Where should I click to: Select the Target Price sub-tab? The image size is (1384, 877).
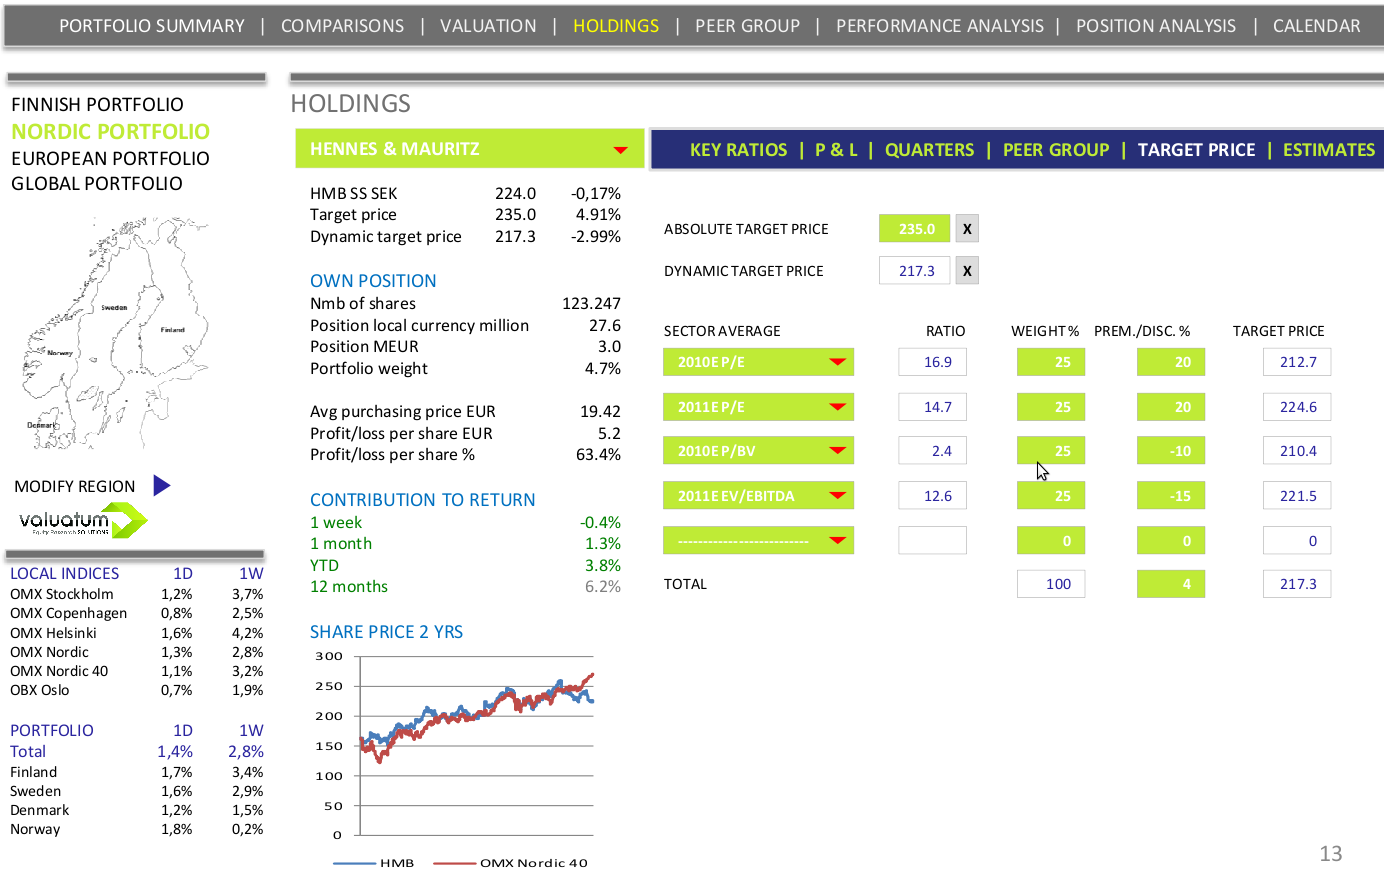pos(1196,150)
